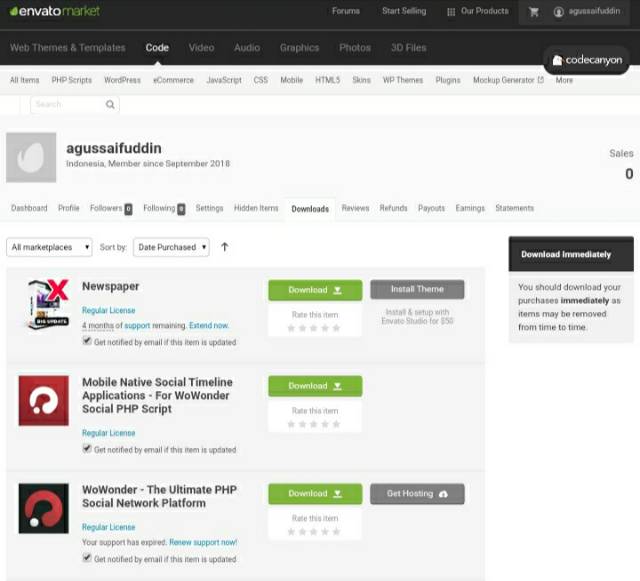
Task: Select the Audio category
Action: pos(247,48)
